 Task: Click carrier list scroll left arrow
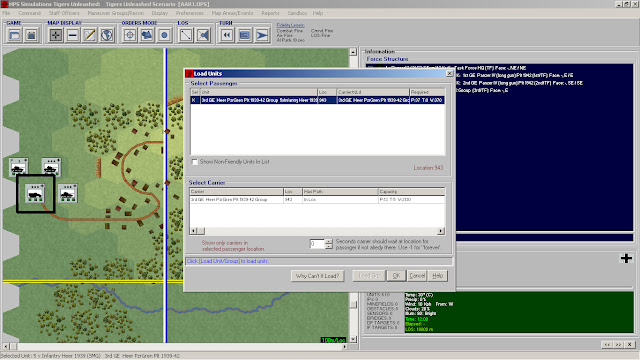click(x=193, y=231)
